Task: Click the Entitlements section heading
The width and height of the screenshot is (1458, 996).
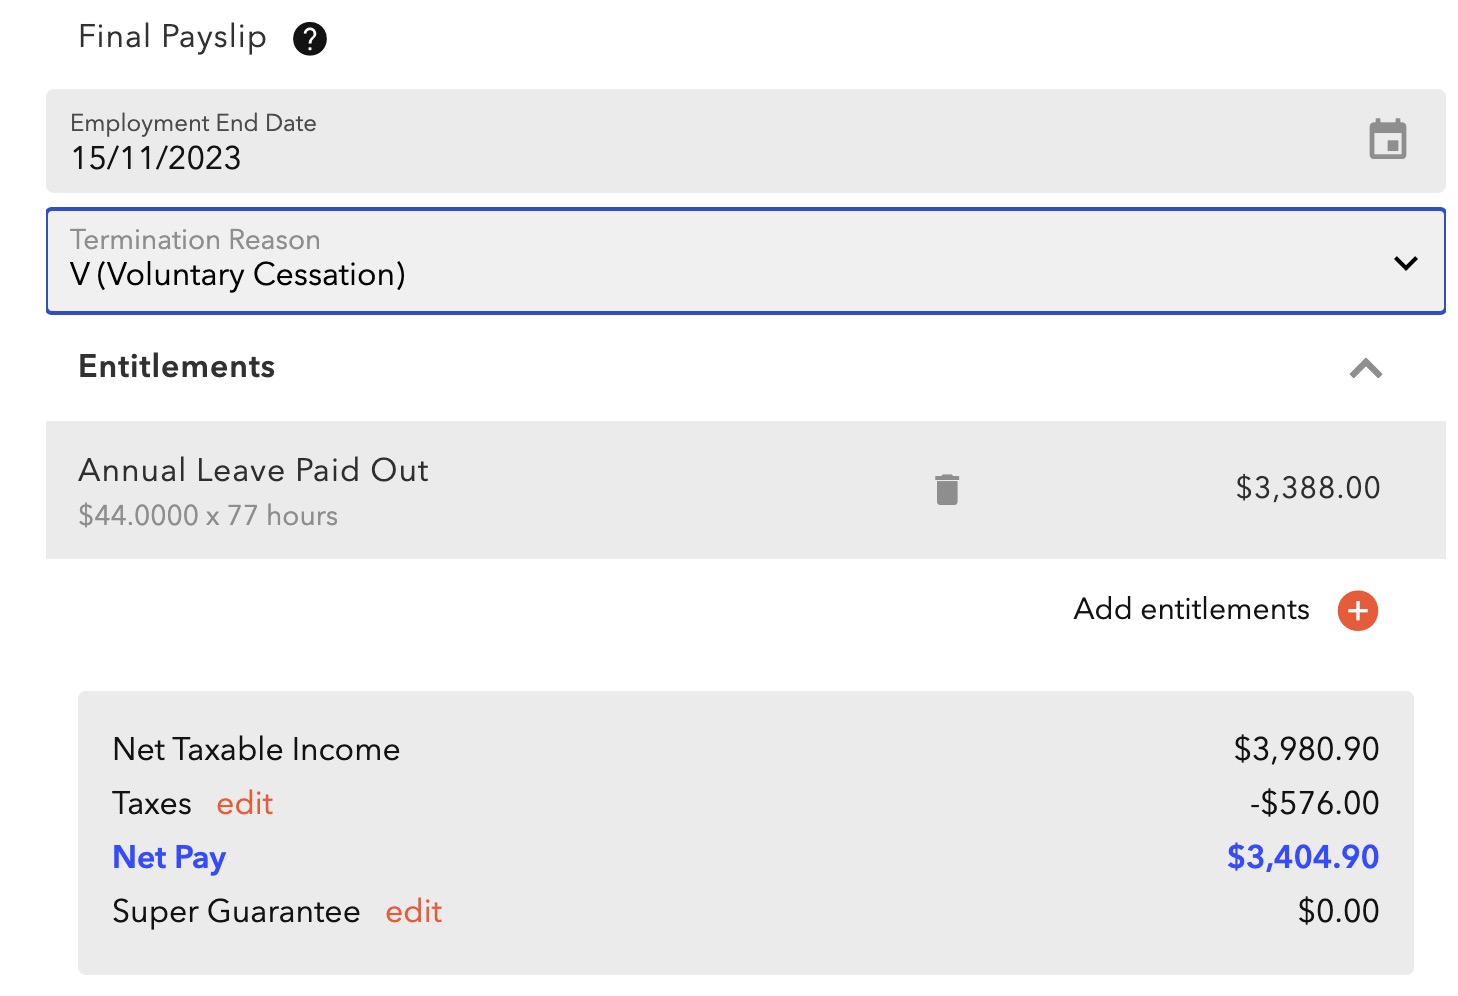Action: [177, 367]
